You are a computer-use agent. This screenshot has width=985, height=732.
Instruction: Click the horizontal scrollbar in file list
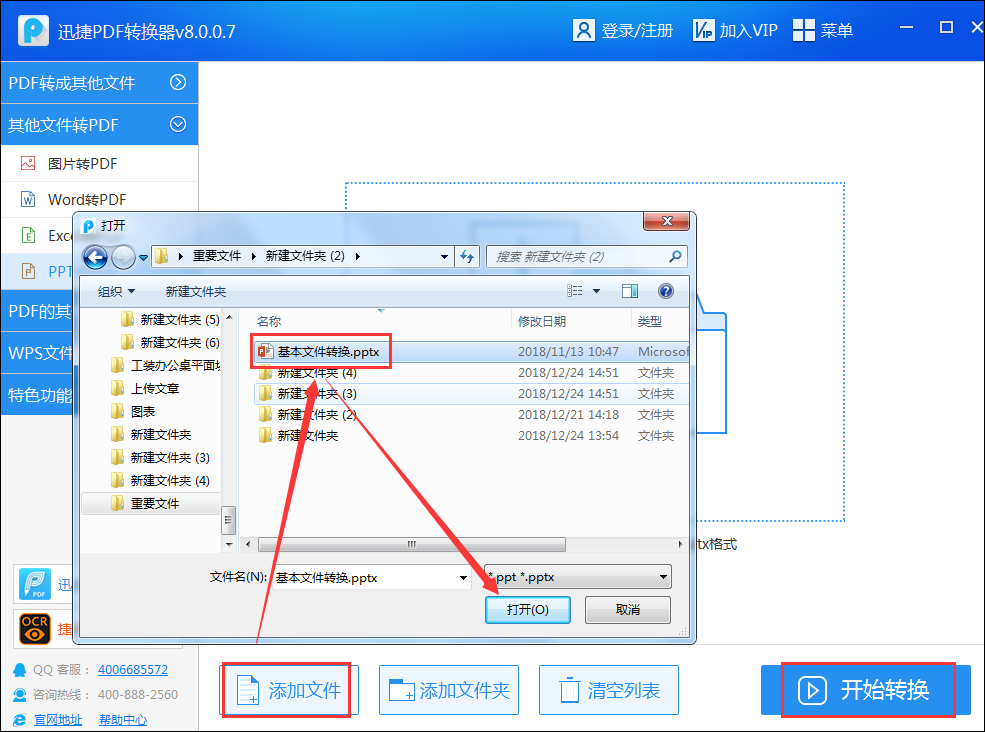[x=411, y=544]
